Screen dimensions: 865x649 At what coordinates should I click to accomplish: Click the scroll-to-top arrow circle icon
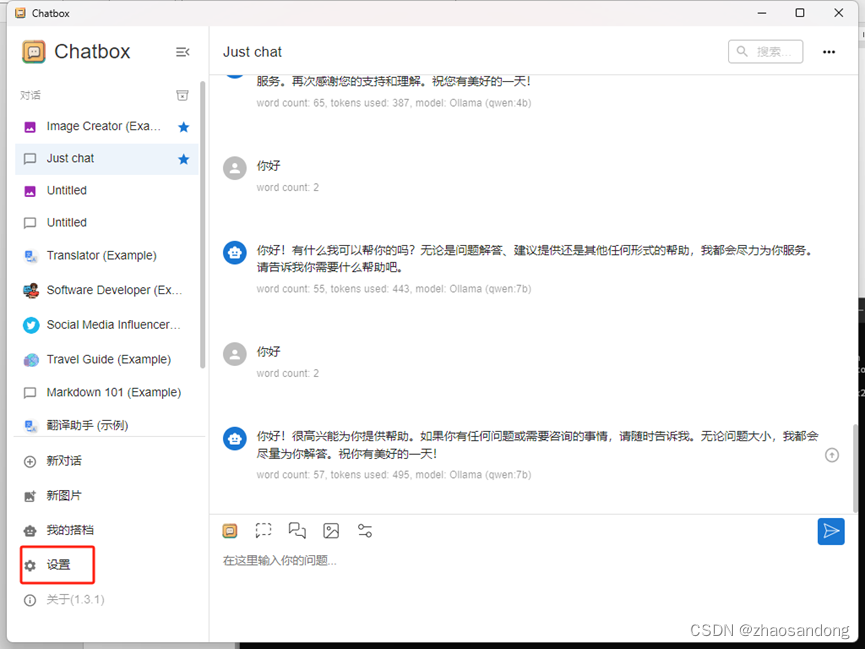[832, 455]
